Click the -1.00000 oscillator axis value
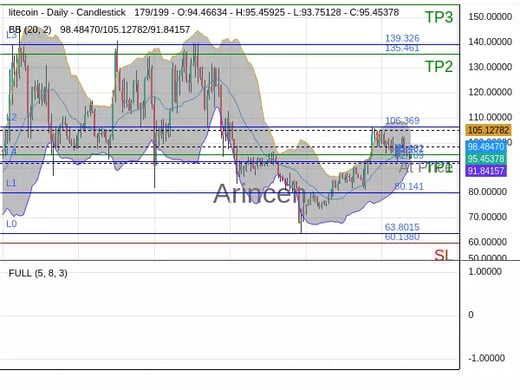Screen dimensions: 520x390 tap(487, 358)
